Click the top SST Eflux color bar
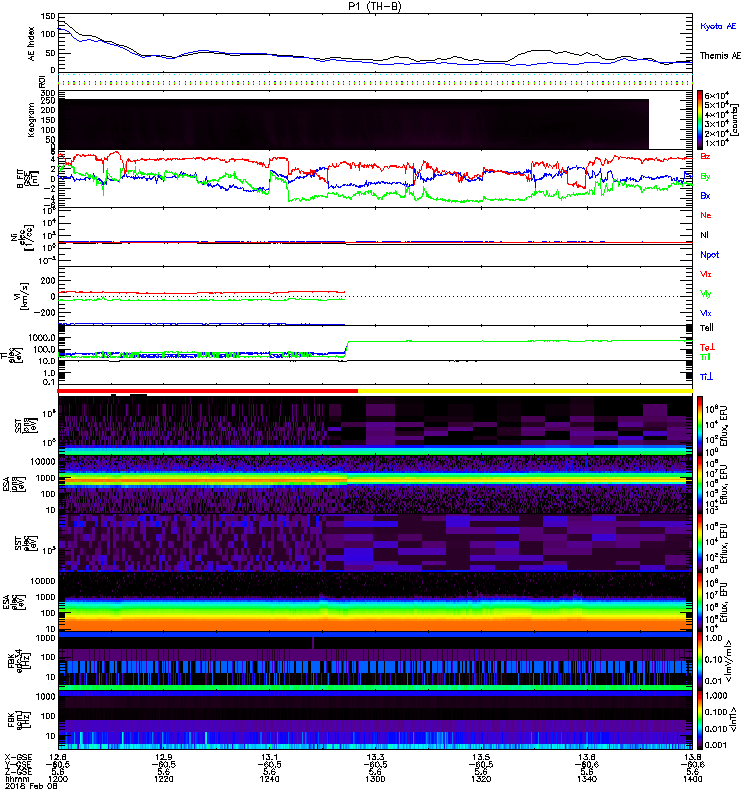The image size is (750, 800). (701, 420)
